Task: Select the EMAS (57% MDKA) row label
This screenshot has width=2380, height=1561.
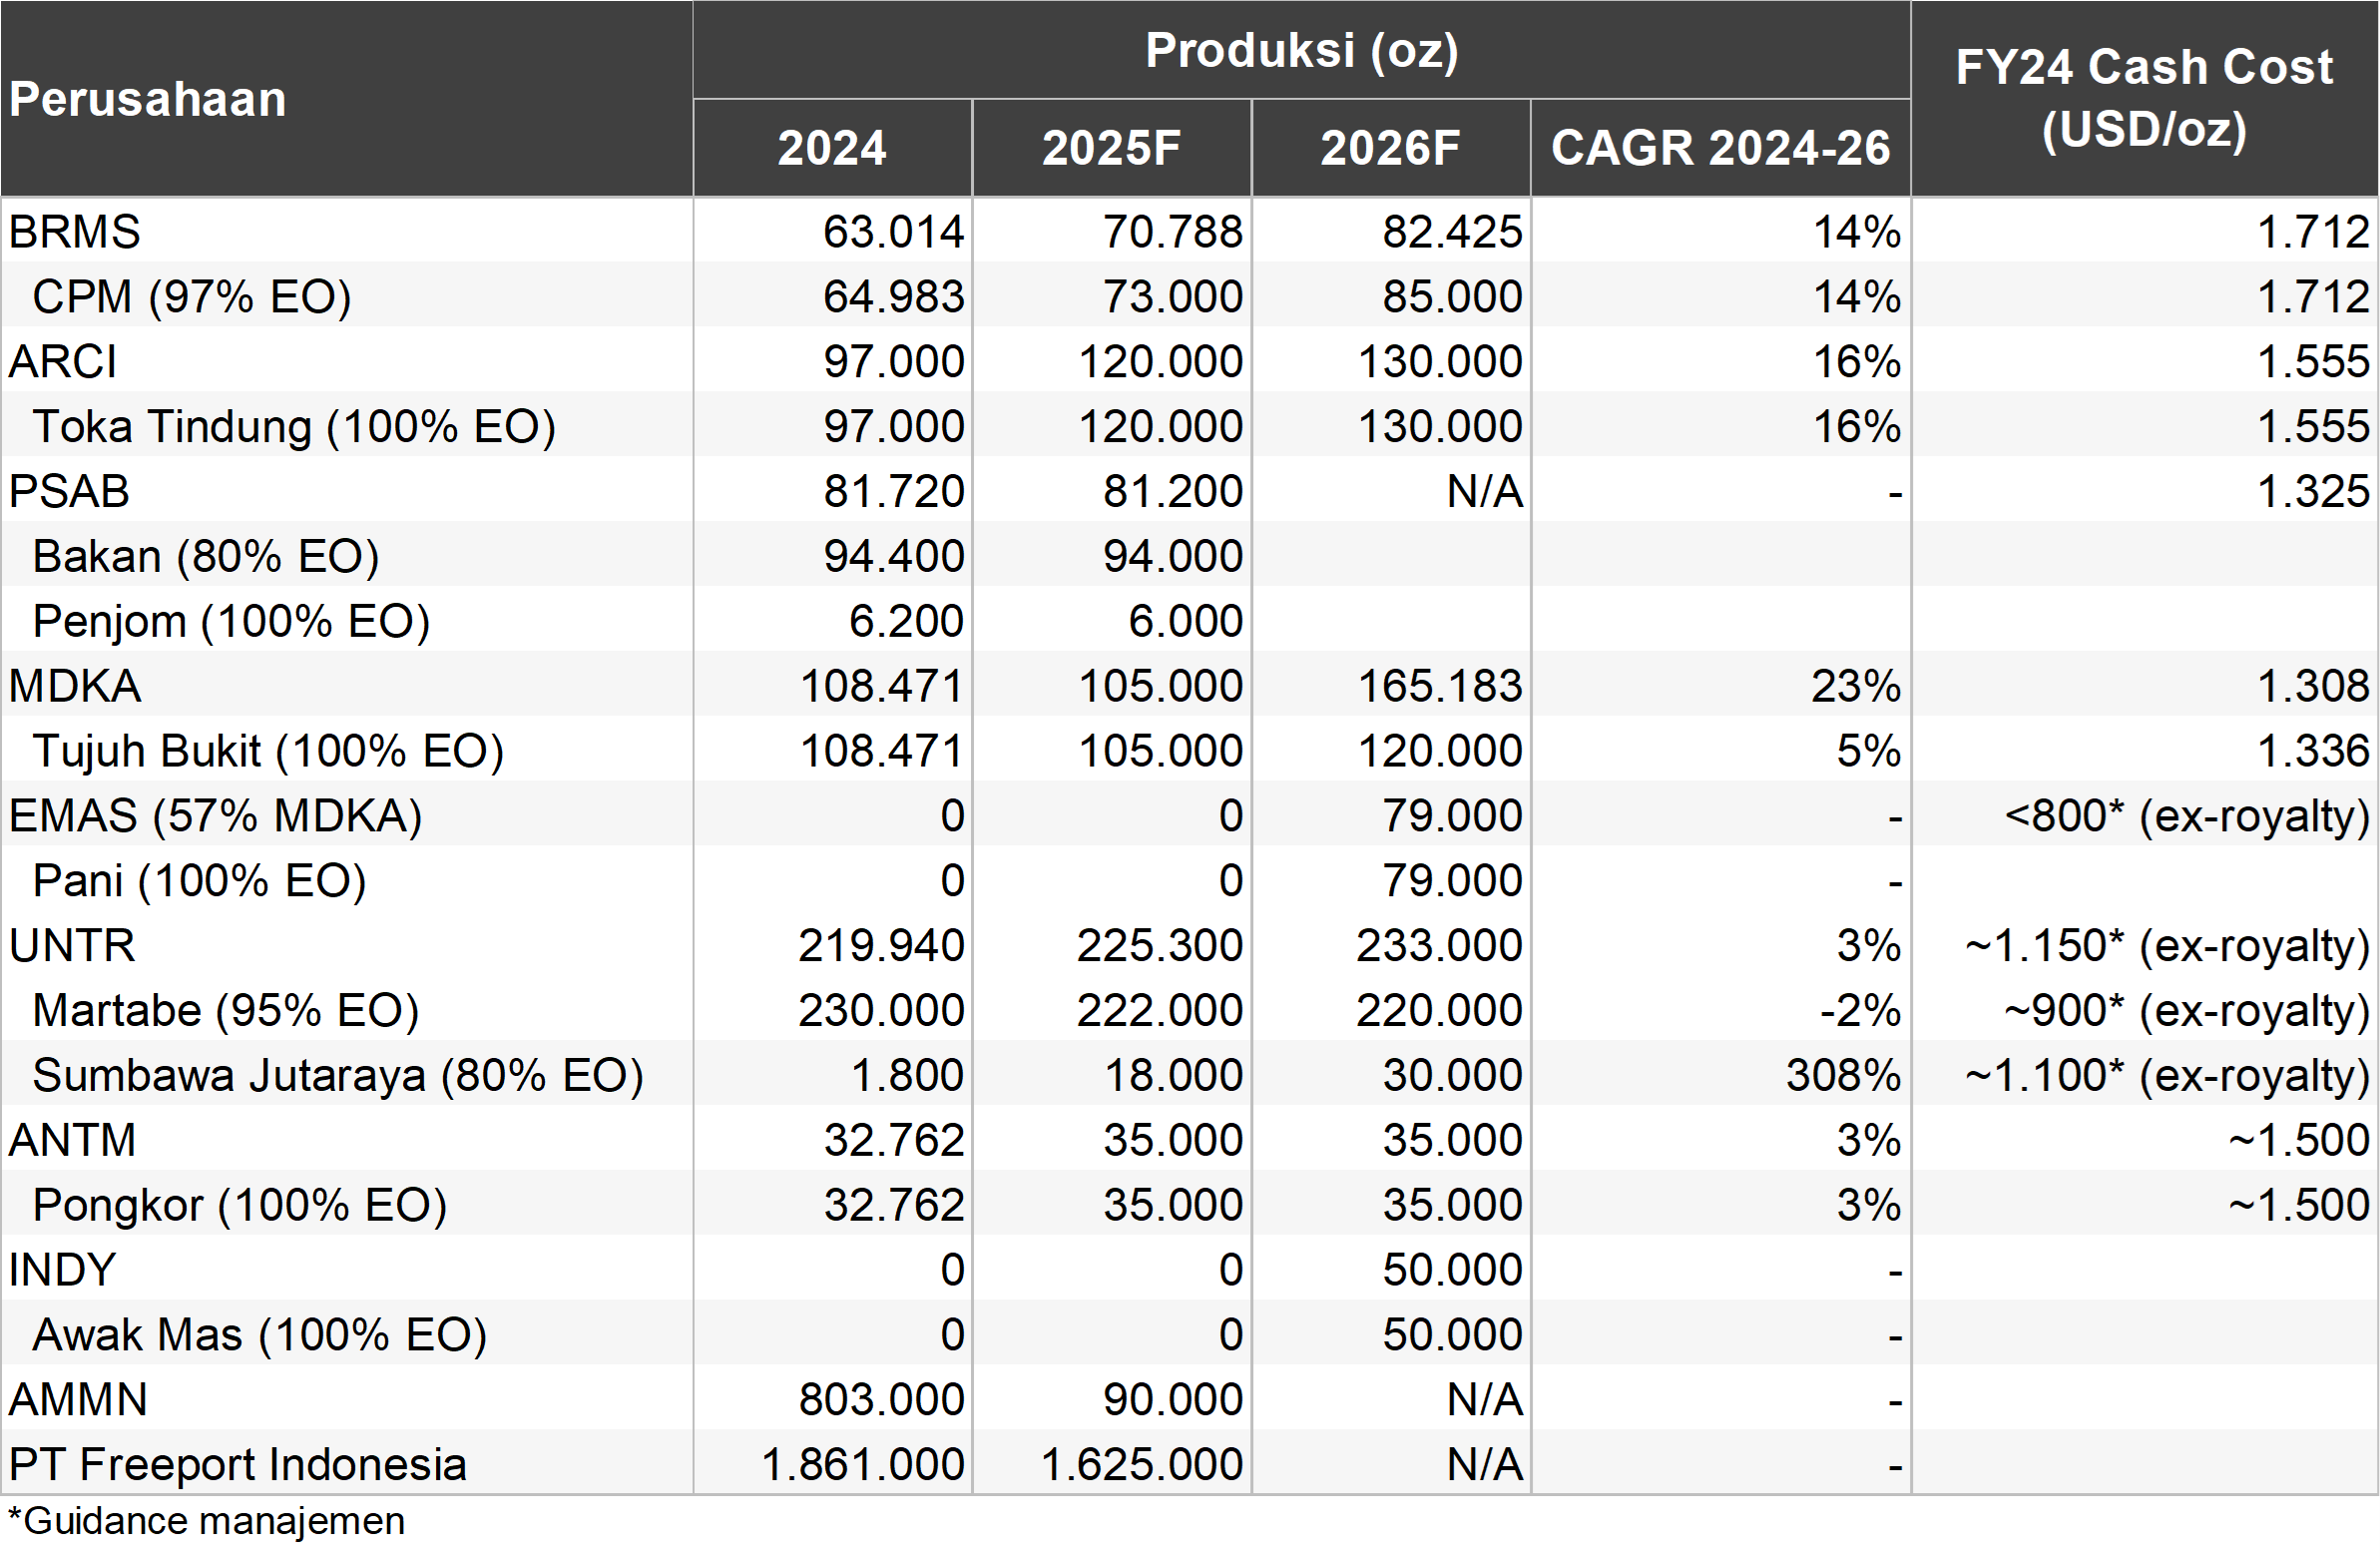Action: tap(215, 816)
